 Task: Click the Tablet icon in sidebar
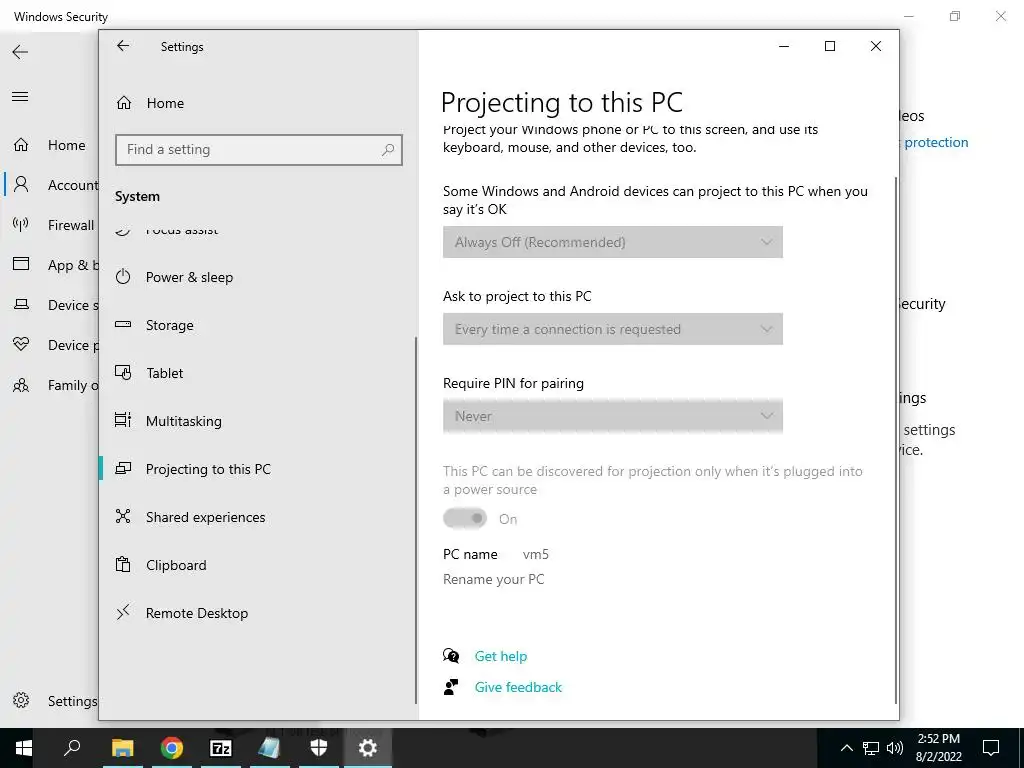123,372
